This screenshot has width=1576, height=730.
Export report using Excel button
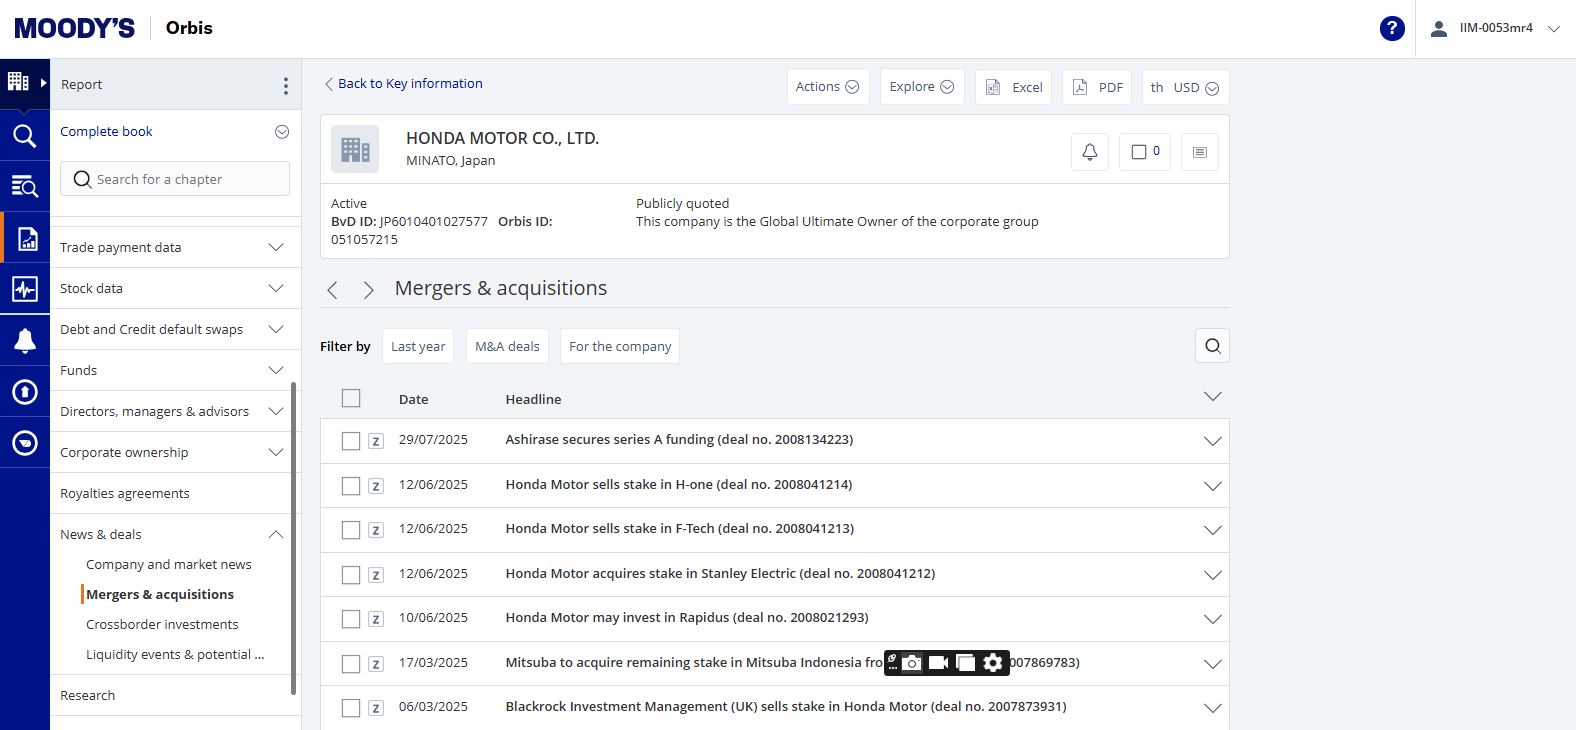click(x=1014, y=87)
